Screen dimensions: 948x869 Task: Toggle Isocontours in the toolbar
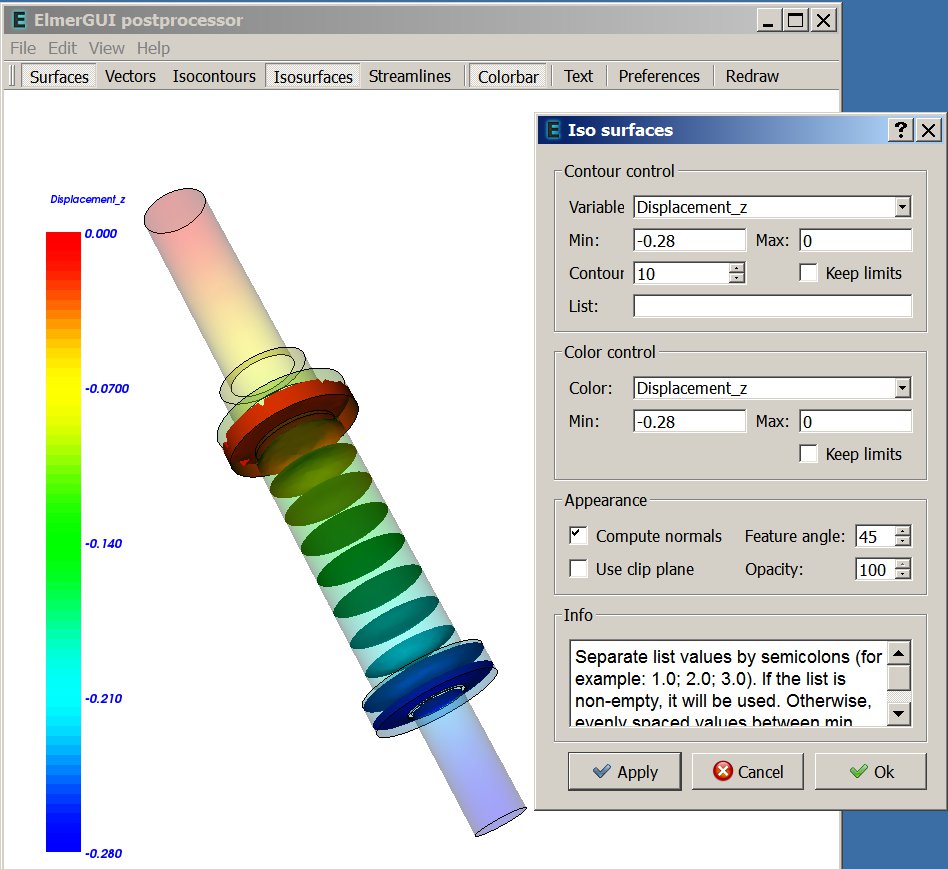click(x=214, y=77)
